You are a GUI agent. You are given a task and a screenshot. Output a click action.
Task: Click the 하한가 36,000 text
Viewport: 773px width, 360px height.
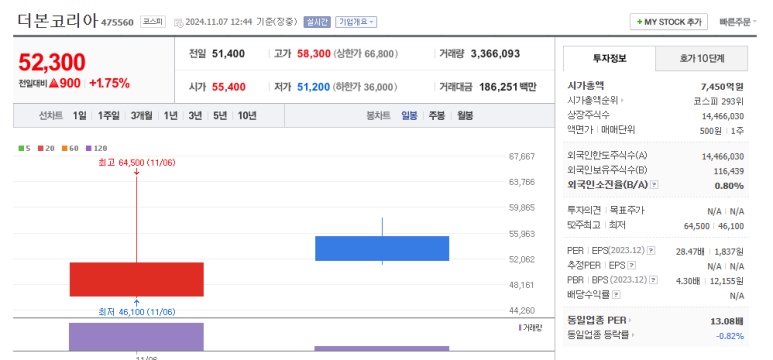point(365,87)
